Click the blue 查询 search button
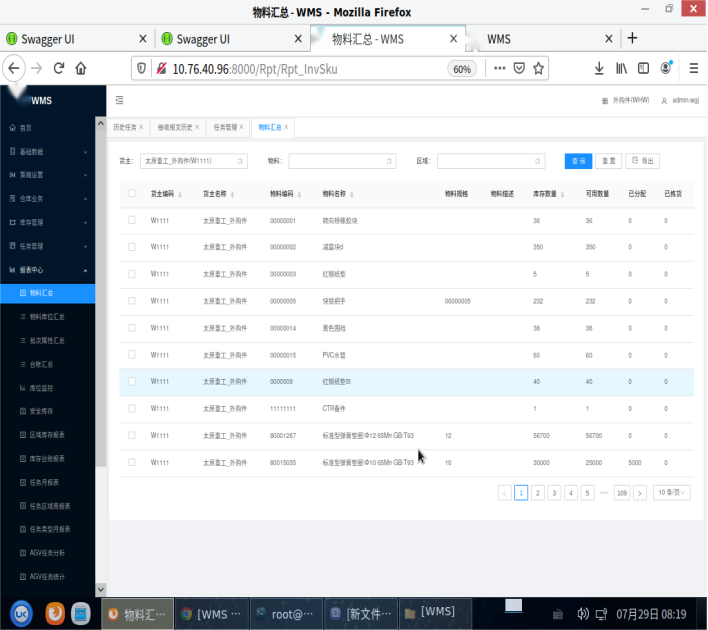This screenshot has width=708, height=630. [x=578, y=161]
